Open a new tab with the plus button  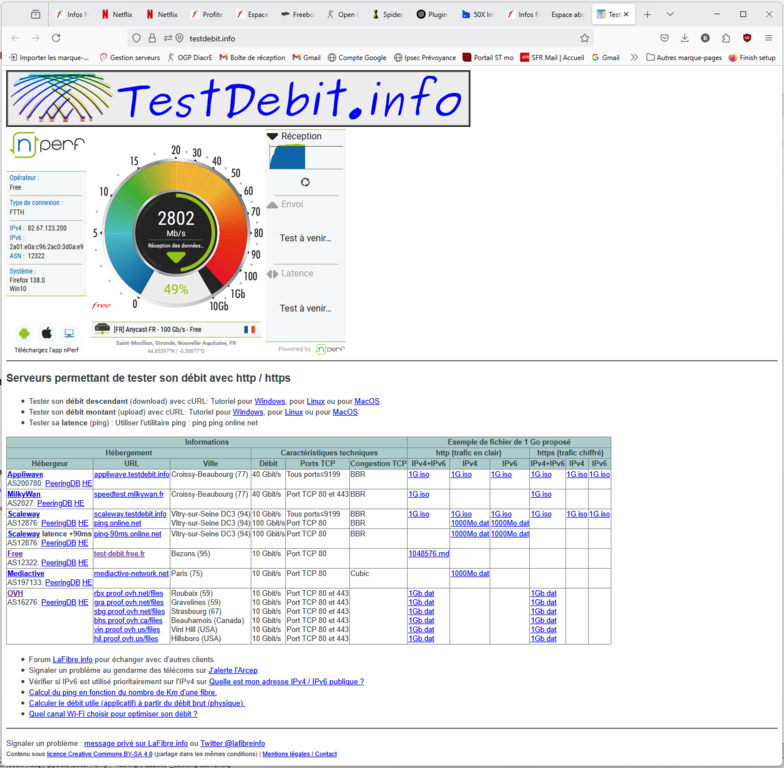click(647, 15)
